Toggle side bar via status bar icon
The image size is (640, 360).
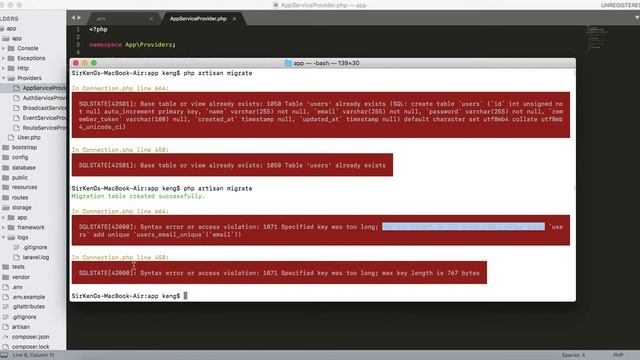tap(4, 355)
